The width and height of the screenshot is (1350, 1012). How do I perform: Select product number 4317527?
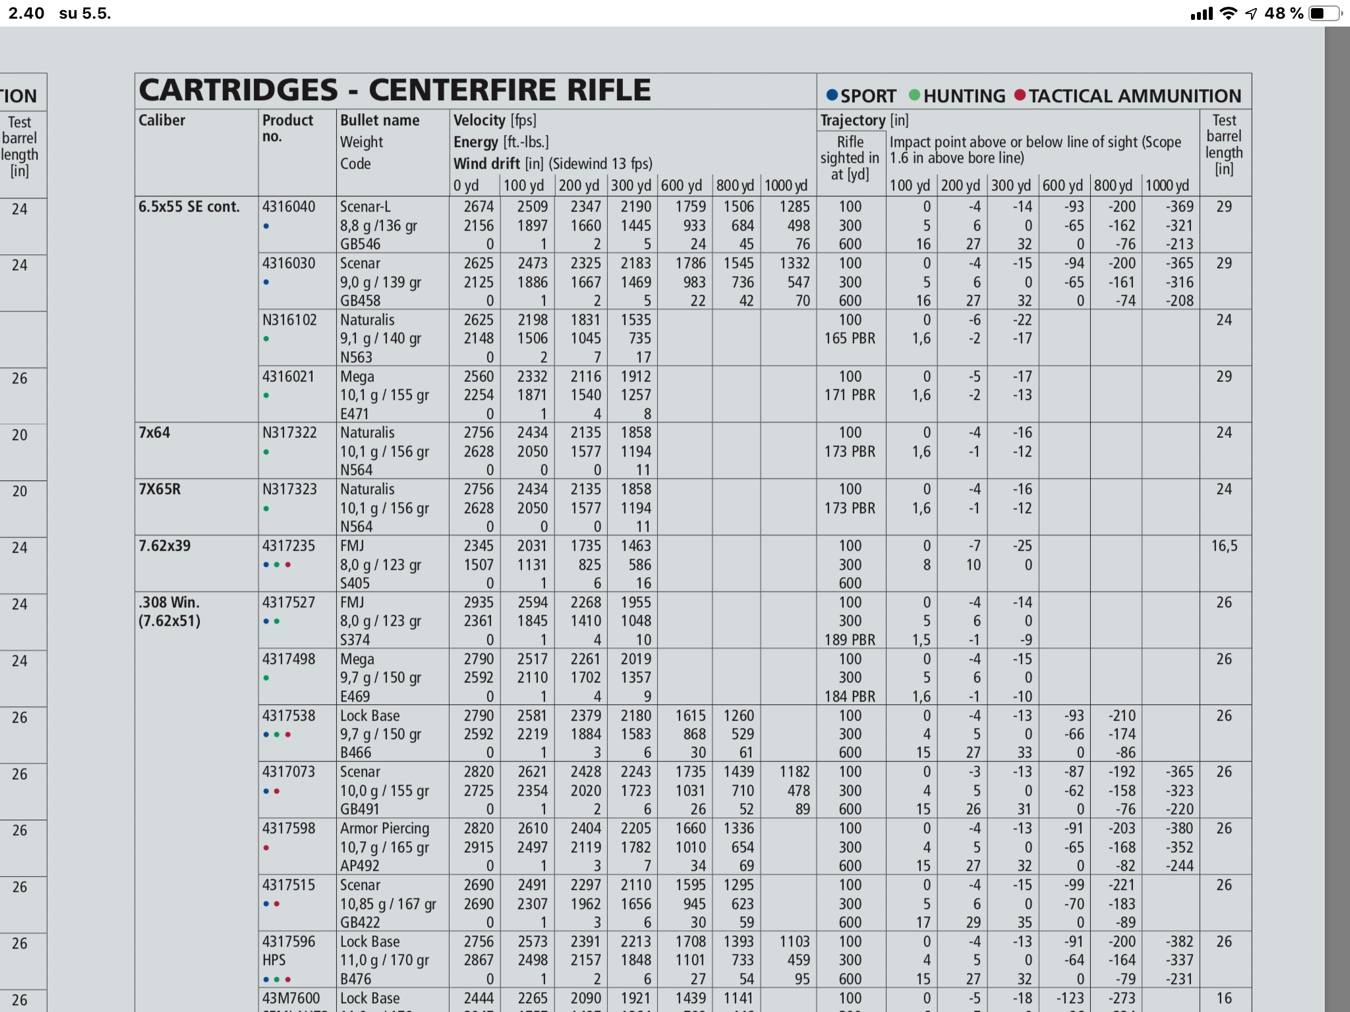[288, 603]
